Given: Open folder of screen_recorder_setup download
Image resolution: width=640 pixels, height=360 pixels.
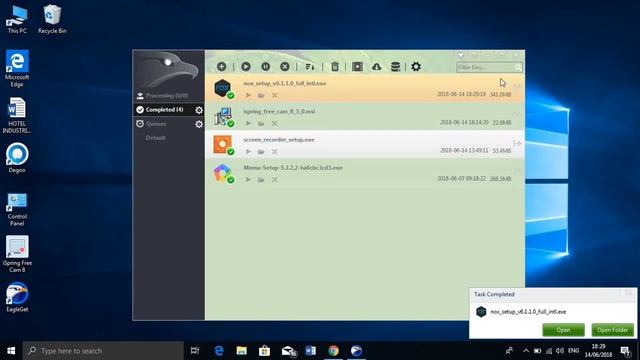Looking at the screenshot, I should pos(261,152).
